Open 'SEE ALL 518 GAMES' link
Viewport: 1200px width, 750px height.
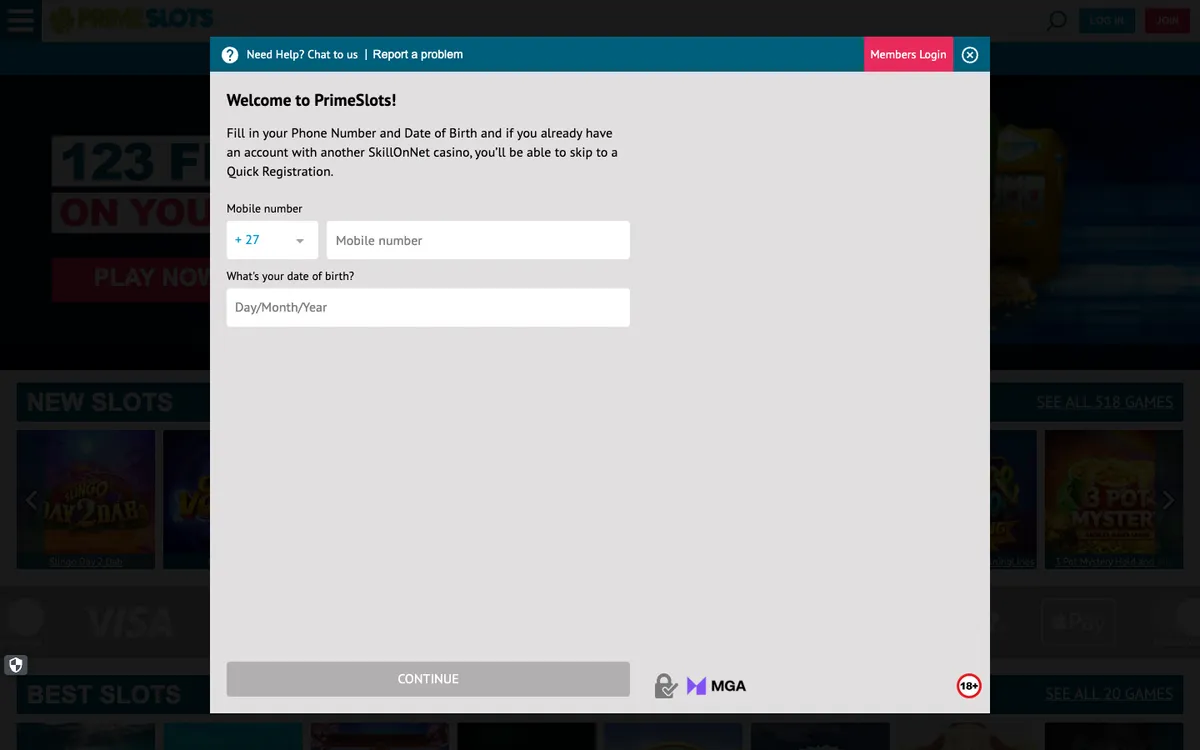tap(1104, 402)
